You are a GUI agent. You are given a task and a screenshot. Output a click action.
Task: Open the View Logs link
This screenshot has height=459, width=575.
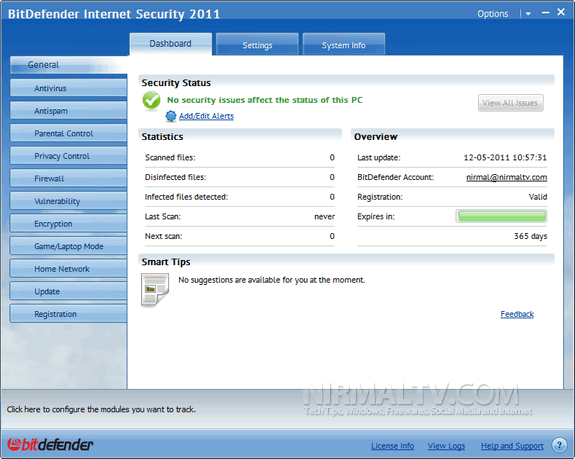446,446
